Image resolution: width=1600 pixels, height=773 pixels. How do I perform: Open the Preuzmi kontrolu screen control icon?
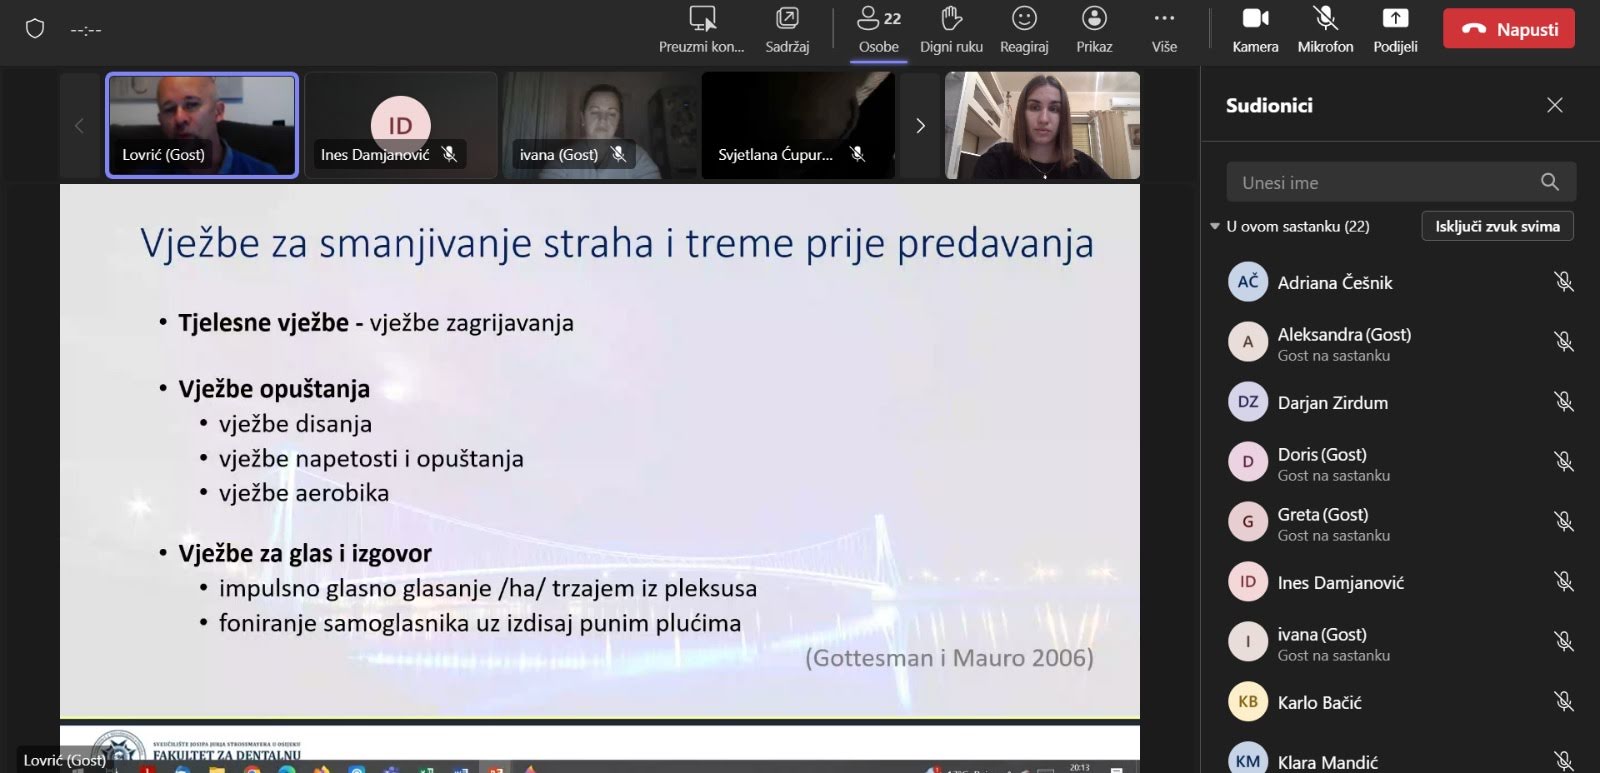coord(702,19)
